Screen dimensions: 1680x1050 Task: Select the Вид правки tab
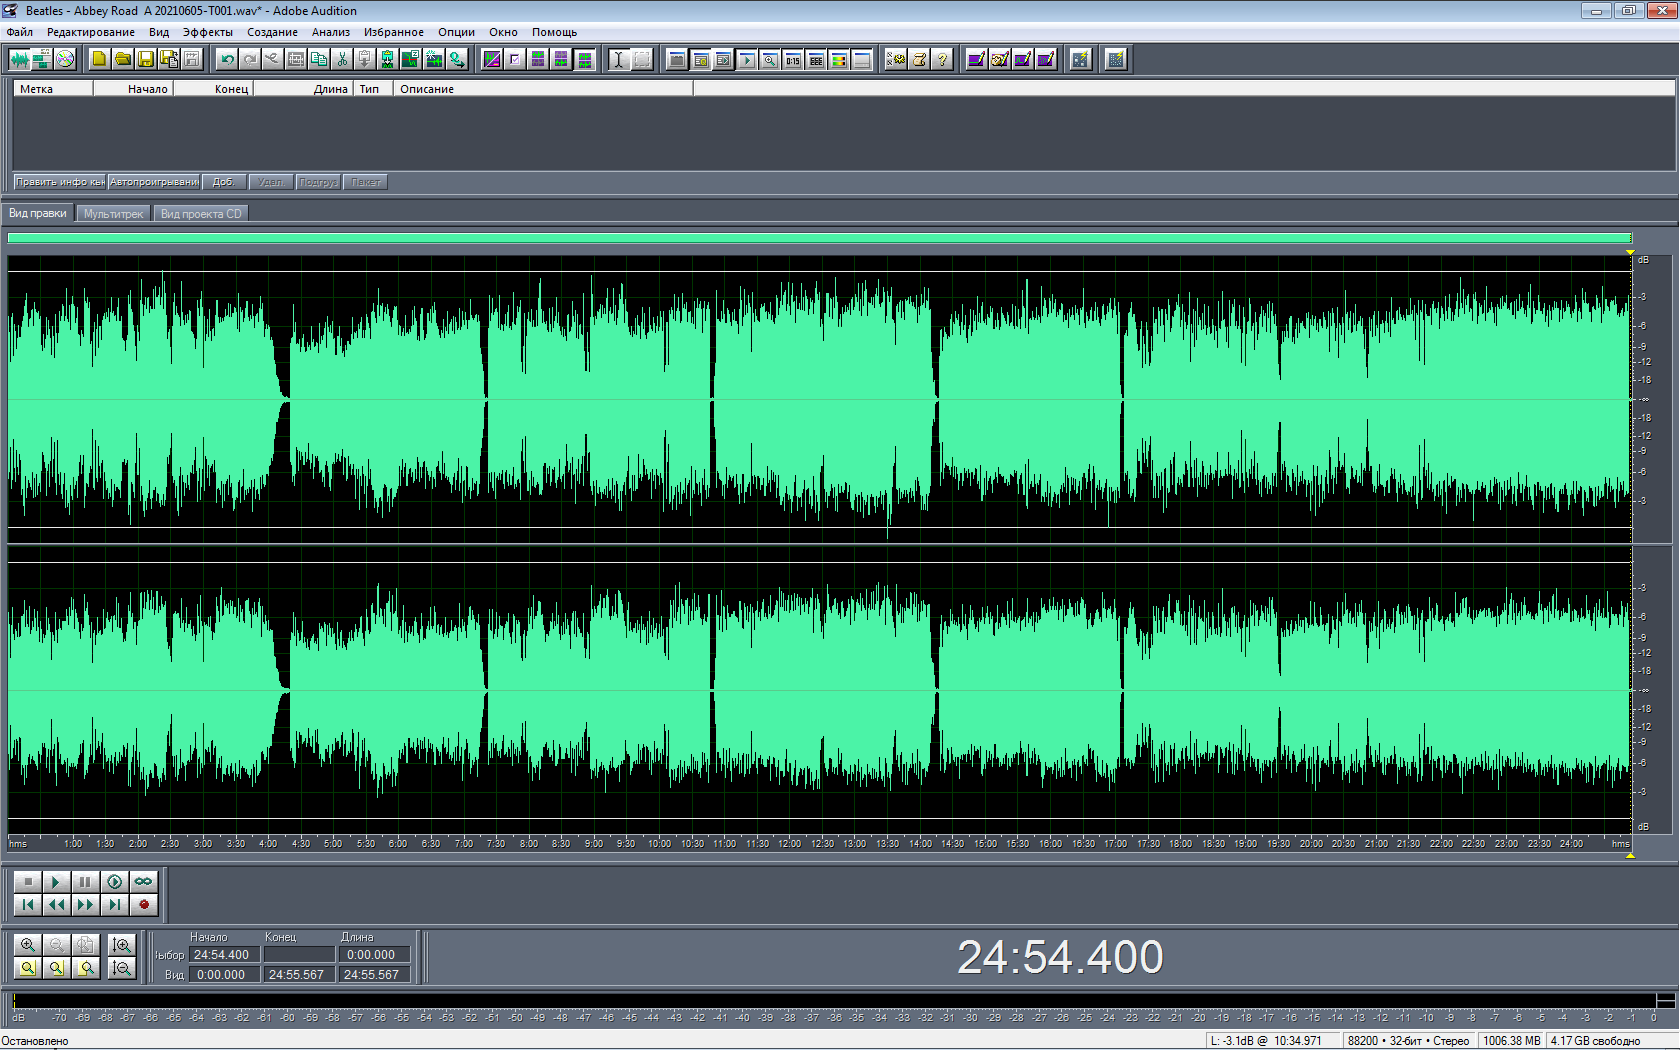click(x=38, y=213)
